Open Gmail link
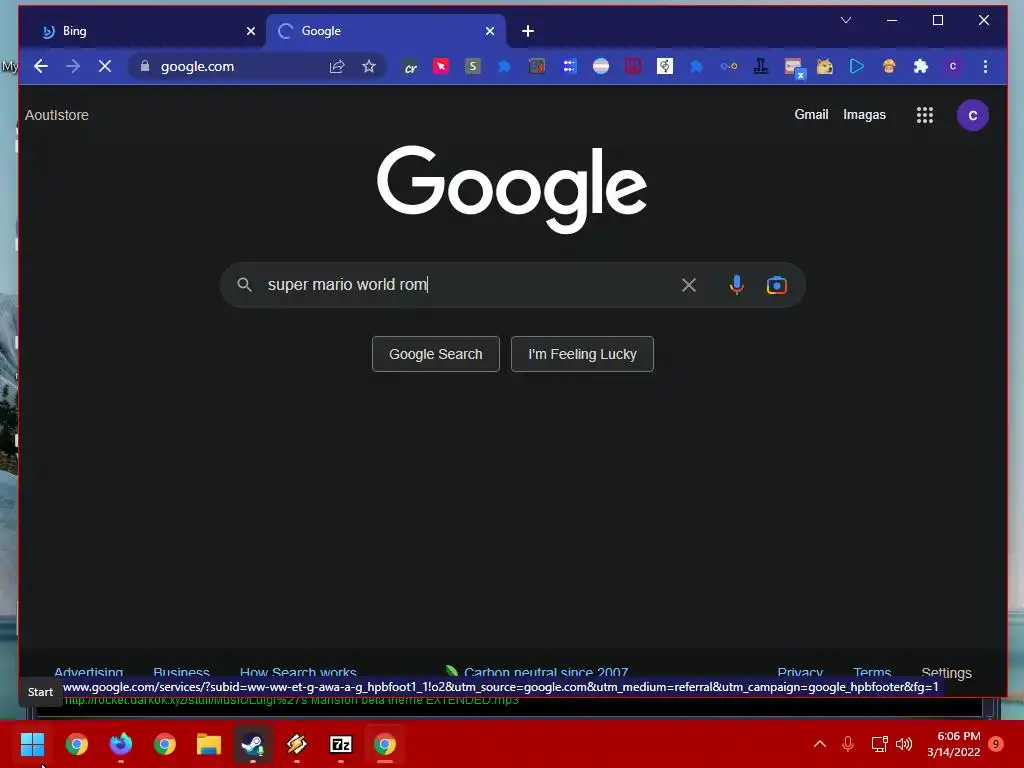Viewport: 1024px width, 768px height. [811, 114]
